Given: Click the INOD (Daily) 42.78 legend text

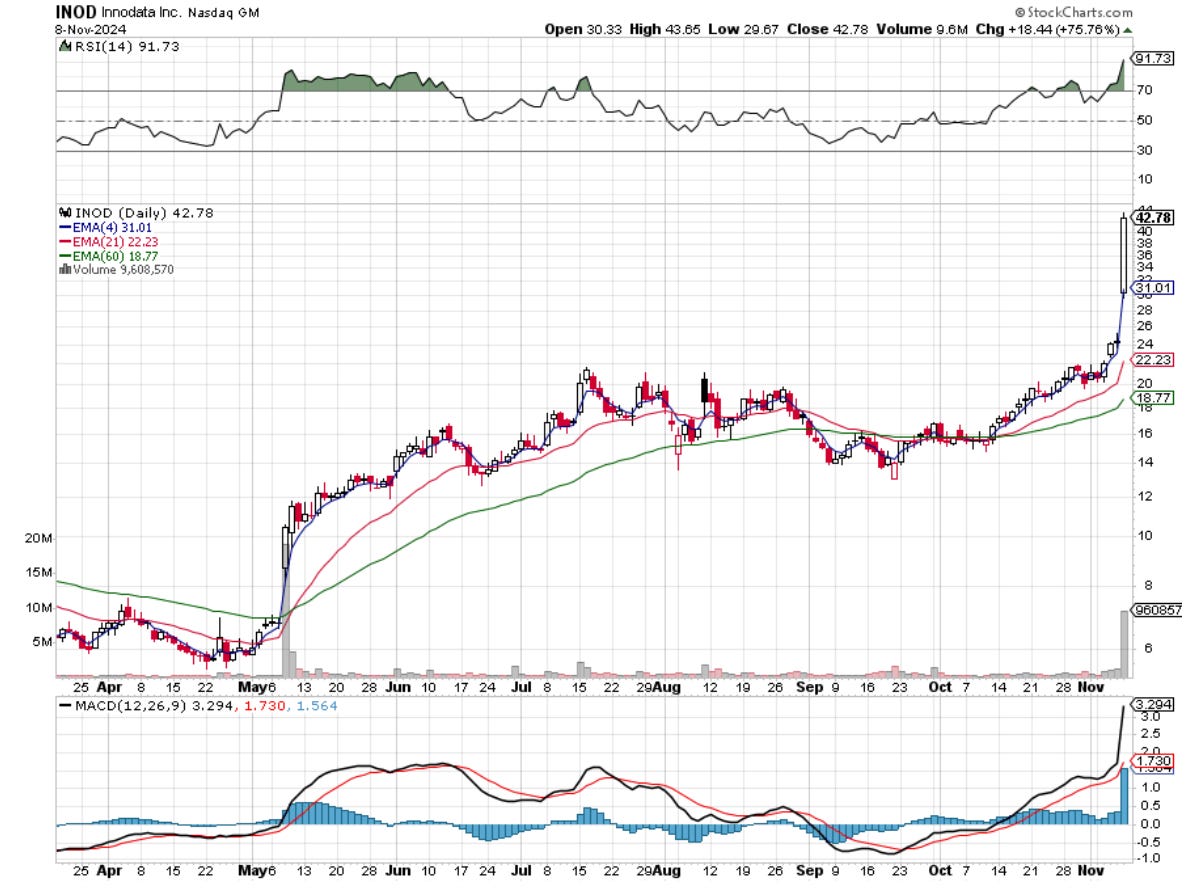Looking at the screenshot, I should tap(144, 213).
